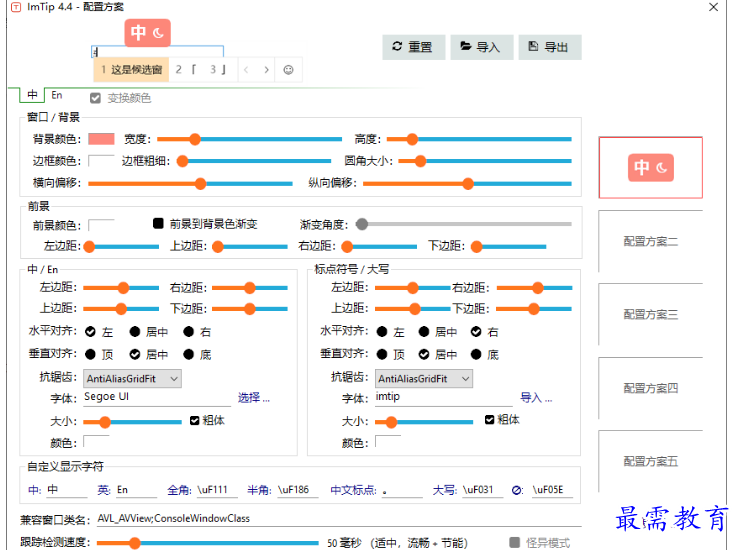Toggle 前景到背景色渐变 checkbox
This screenshot has height=550, width=737.
(158, 223)
